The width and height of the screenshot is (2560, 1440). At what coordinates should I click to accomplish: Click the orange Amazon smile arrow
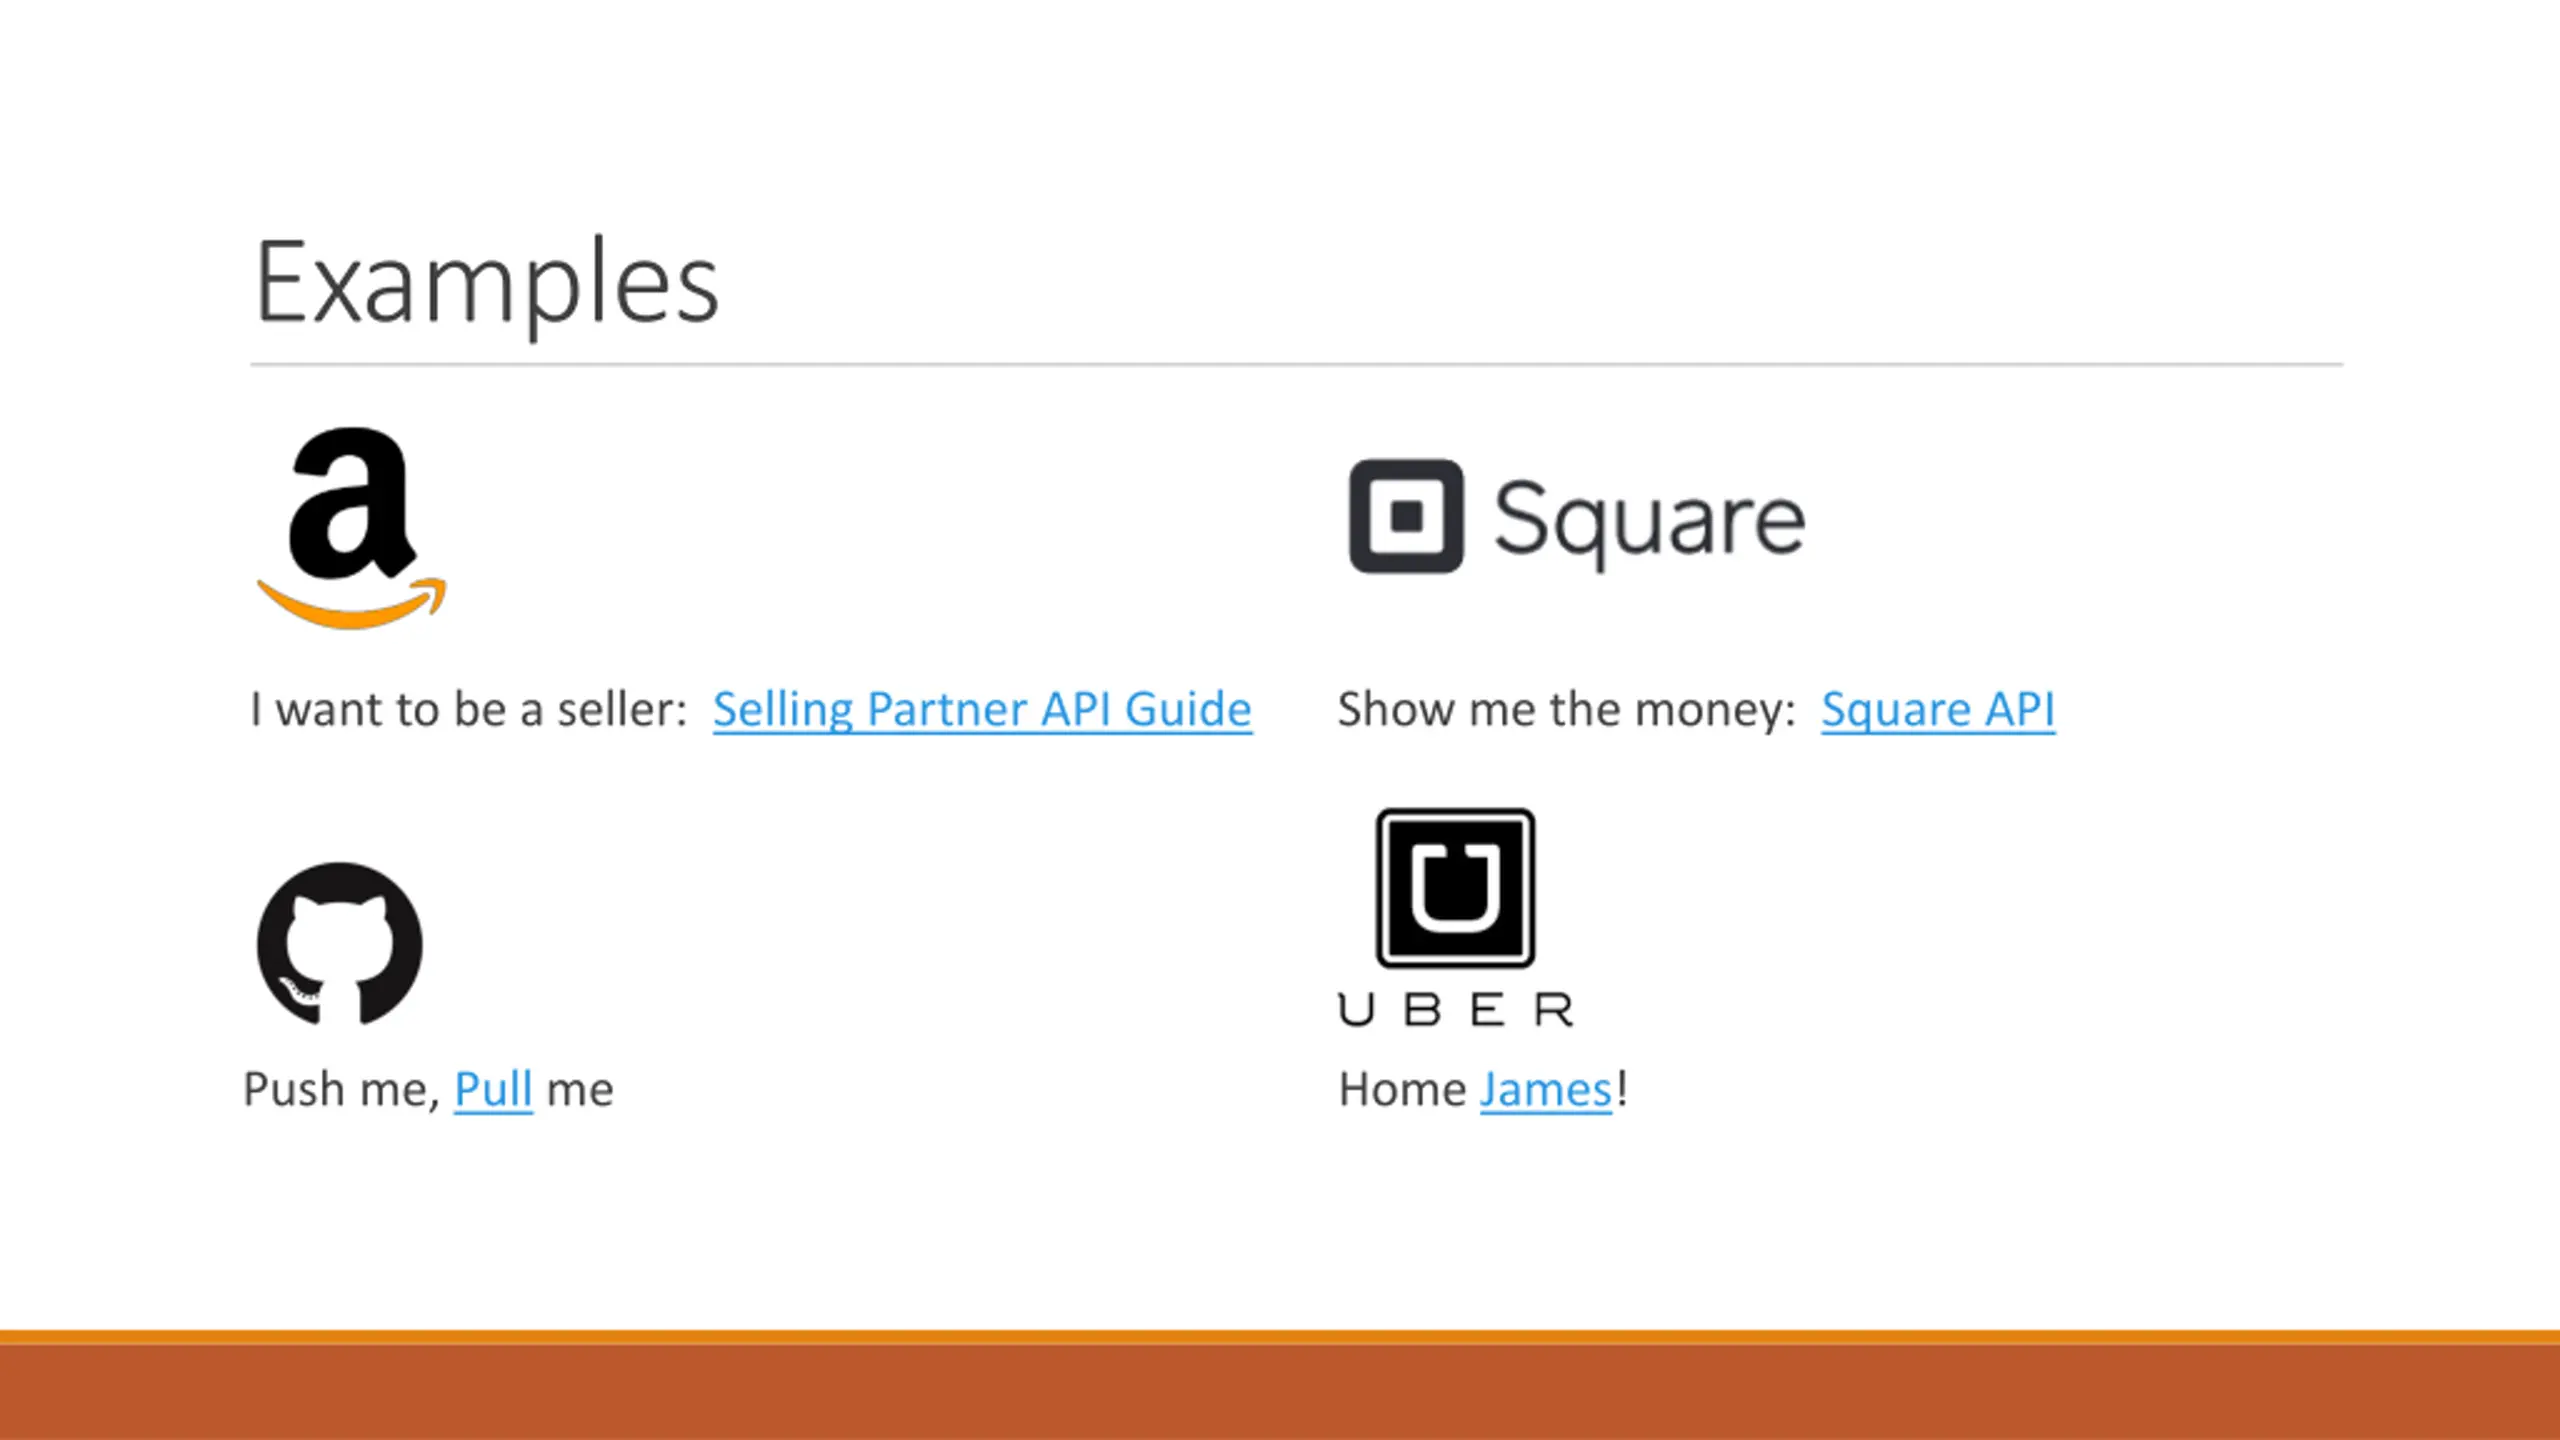[352, 605]
